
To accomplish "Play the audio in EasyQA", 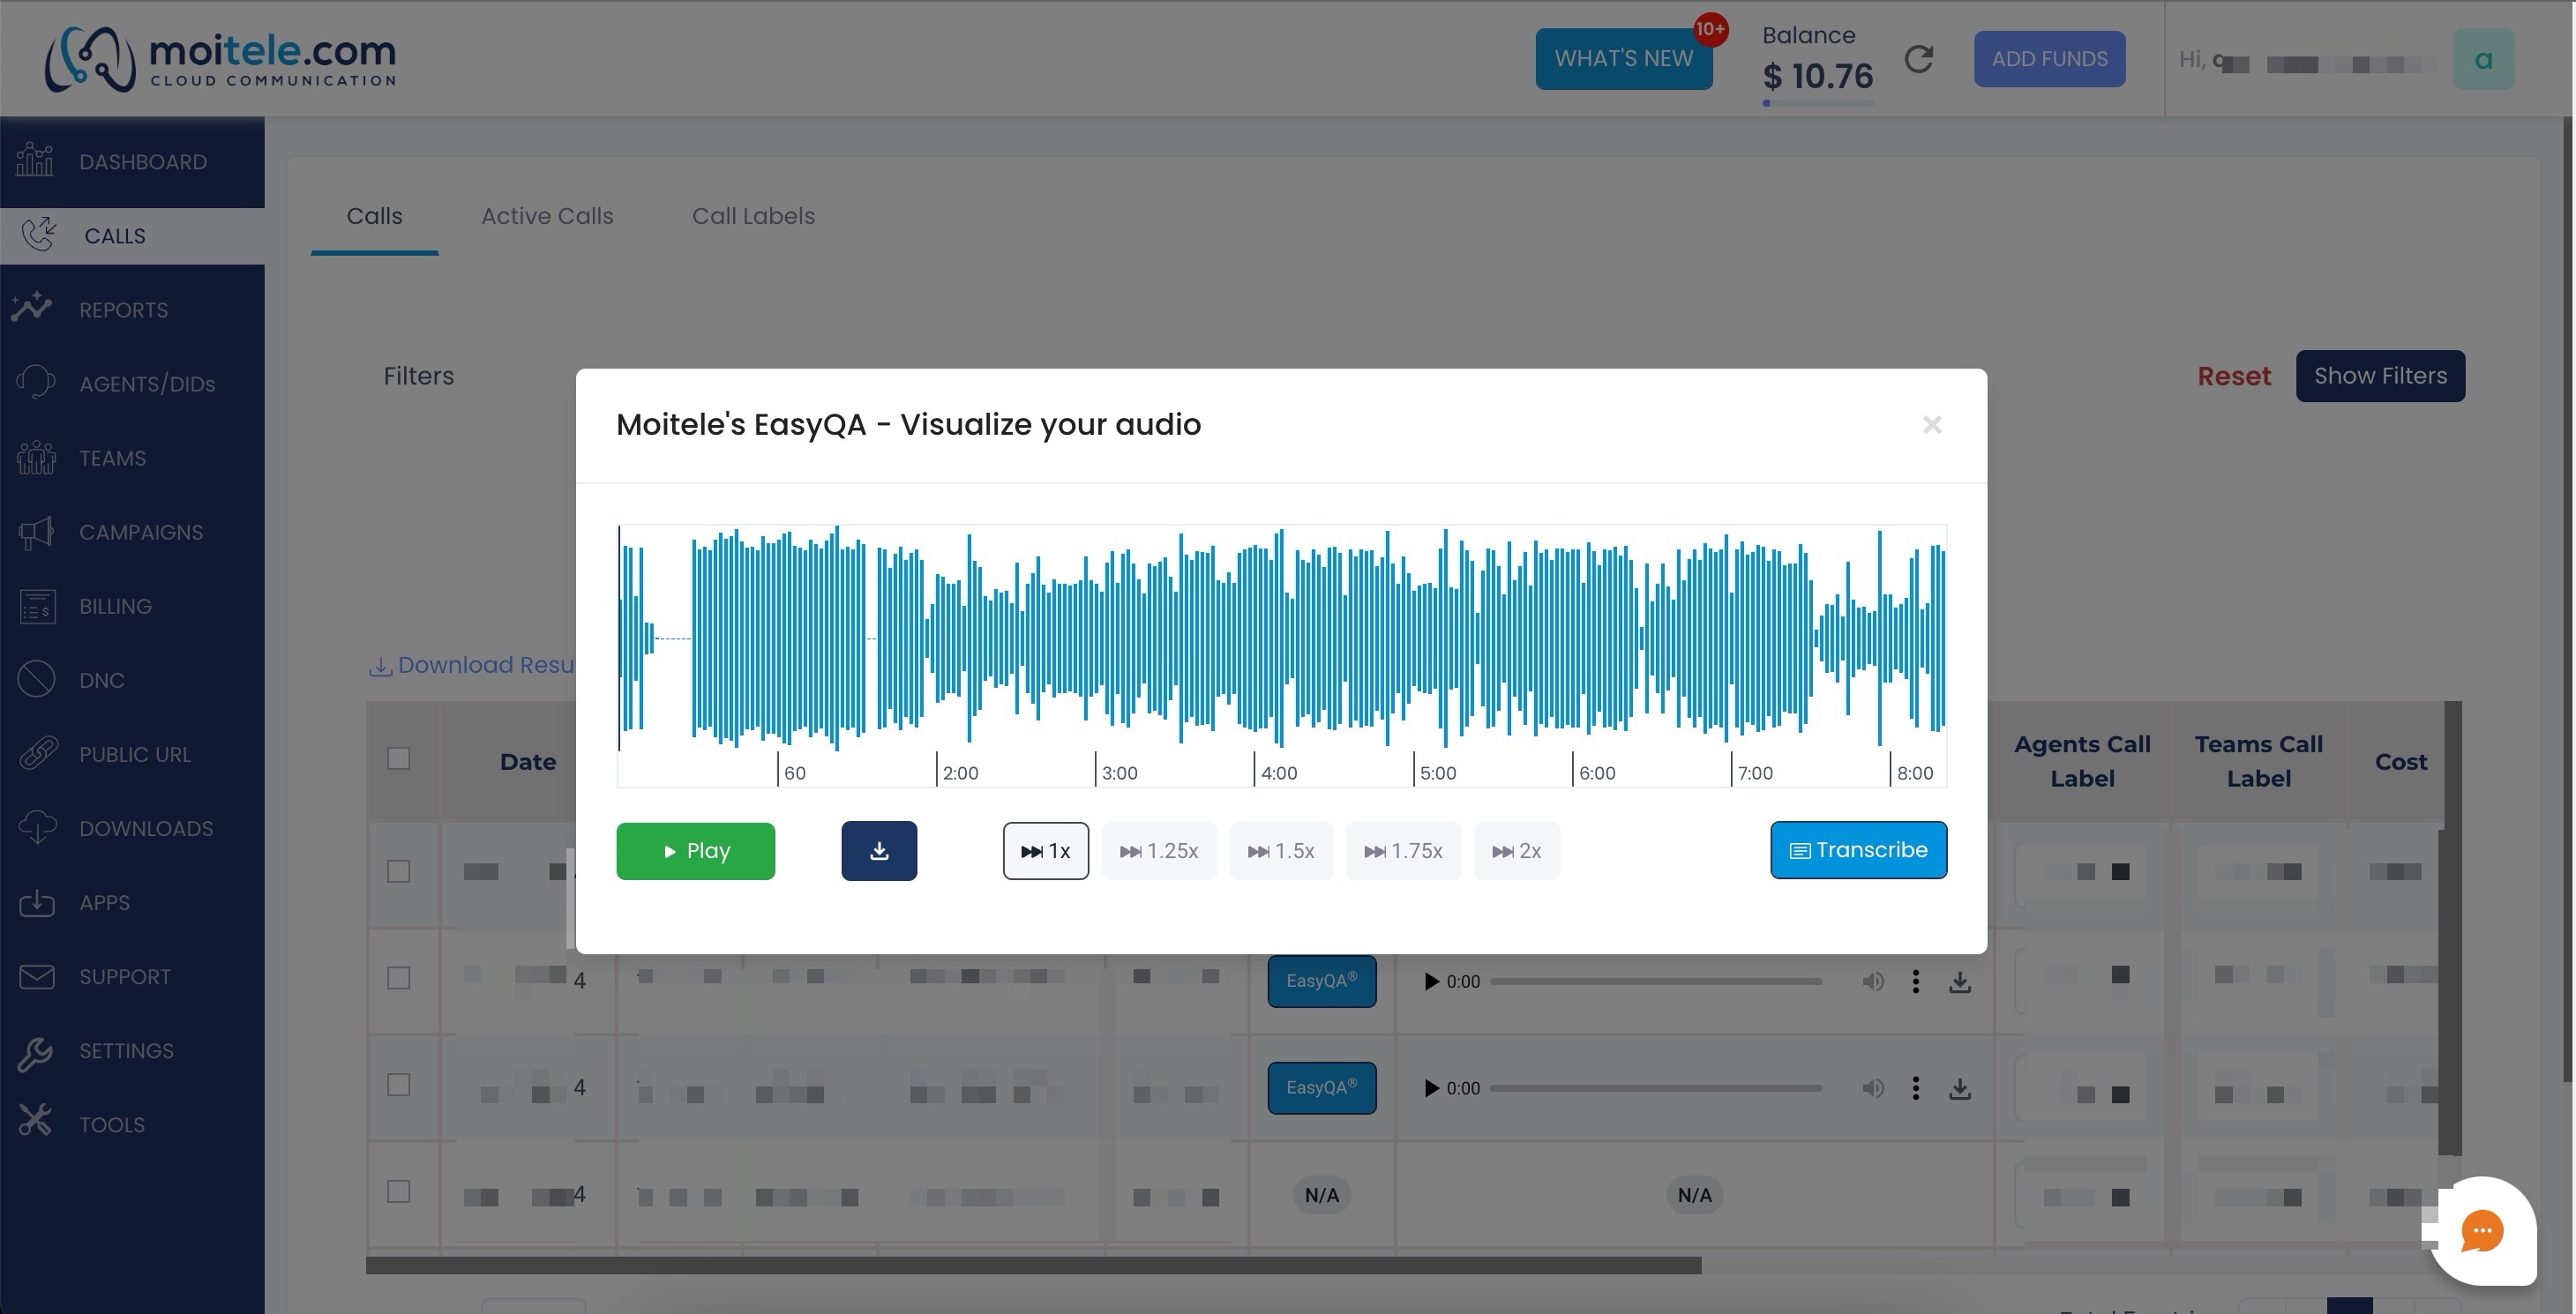I will click(x=695, y=851).
